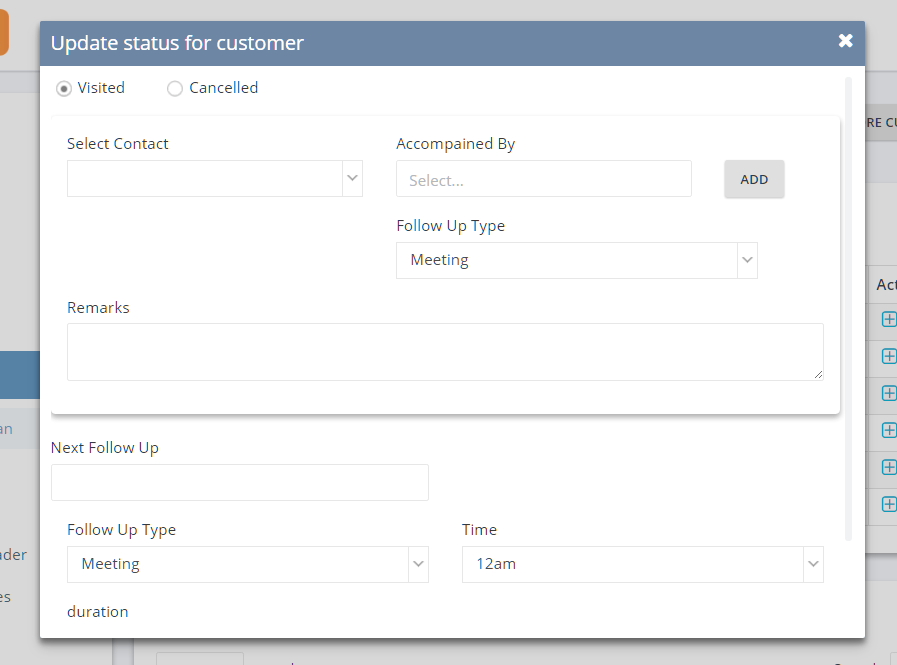Click the "duration" label

click(98, 612)
